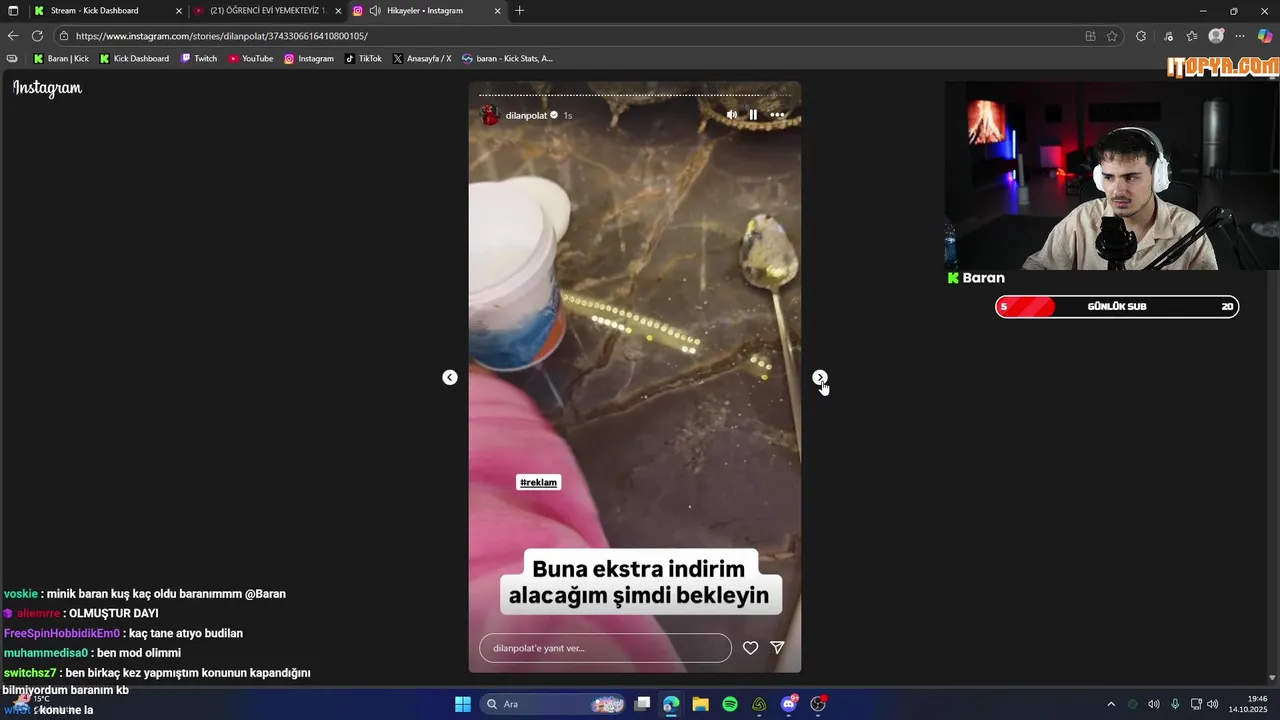Open the favorites bar folder icon
Screen dimensions: 1280x720
click(x=12, y=58)
